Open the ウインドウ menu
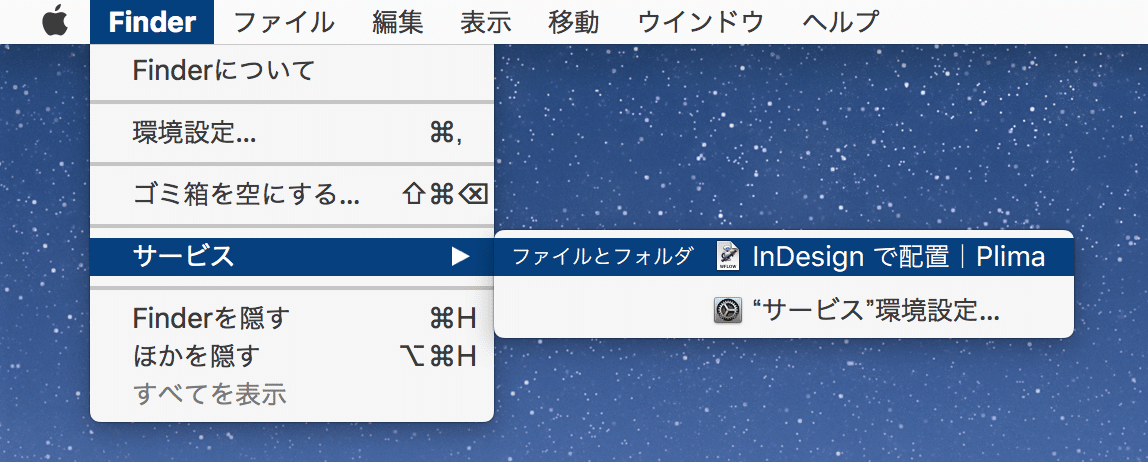 pyautogui.click(x=701, y=22)
